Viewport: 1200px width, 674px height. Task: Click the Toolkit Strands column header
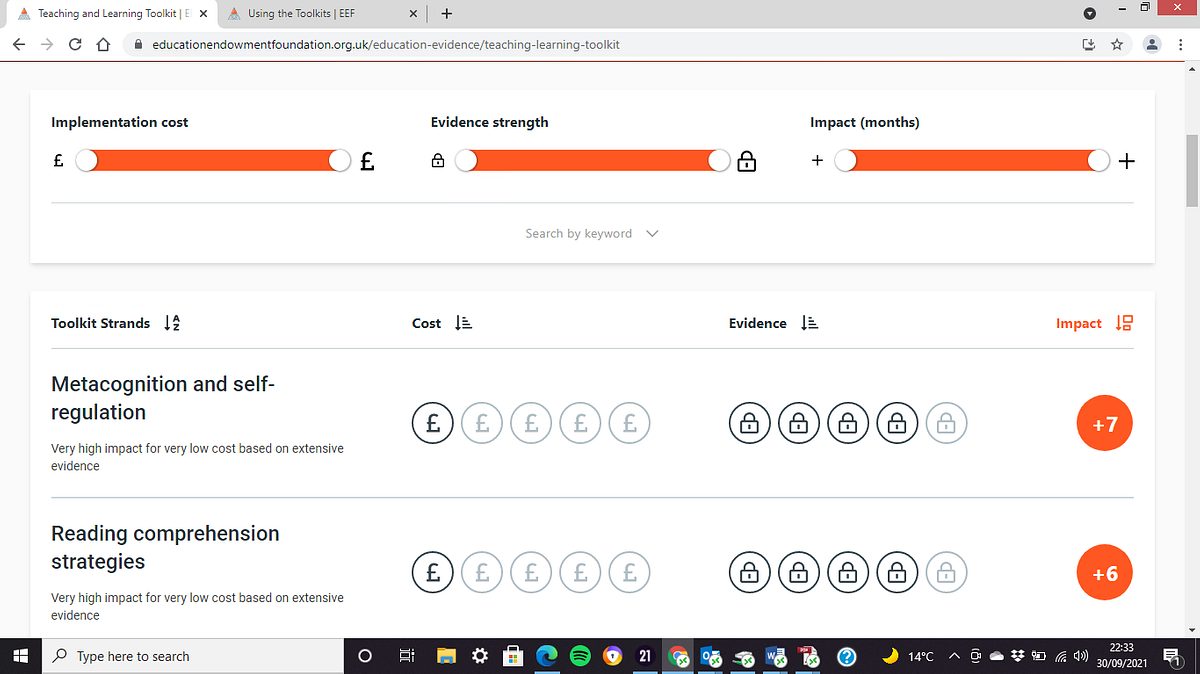(x=100, y=323)
